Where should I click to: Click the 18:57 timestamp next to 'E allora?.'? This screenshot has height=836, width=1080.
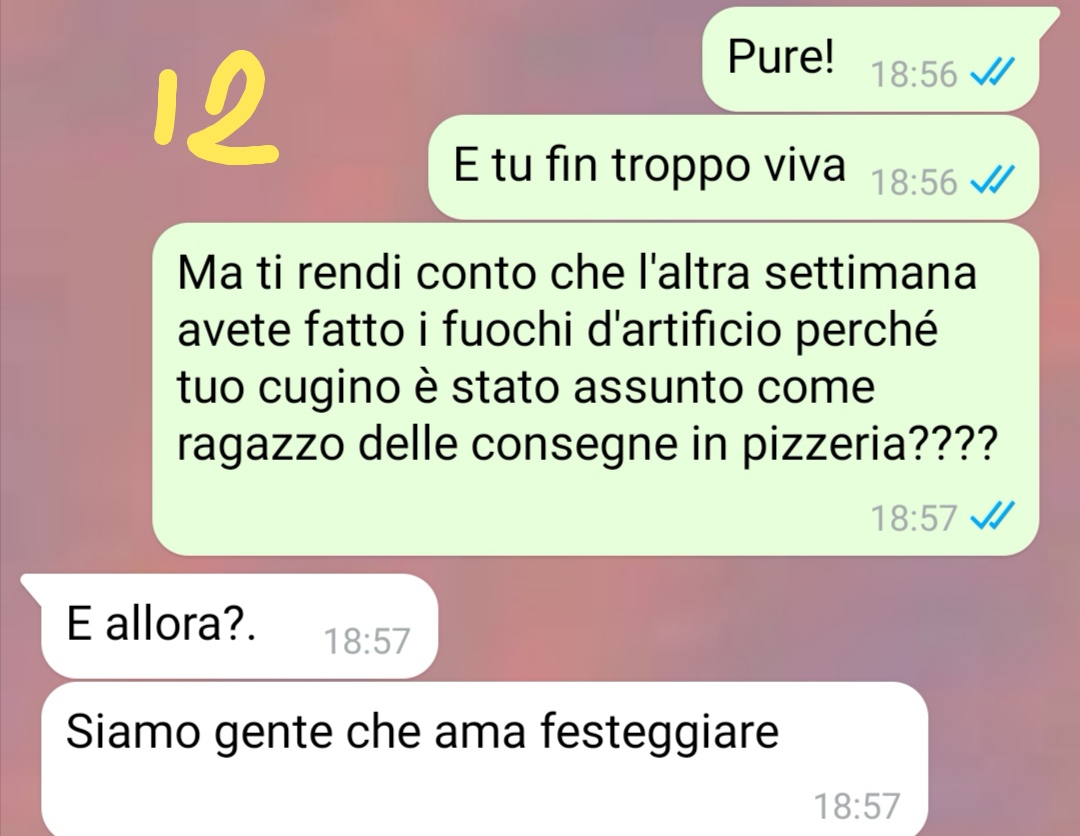coord(367,641)
